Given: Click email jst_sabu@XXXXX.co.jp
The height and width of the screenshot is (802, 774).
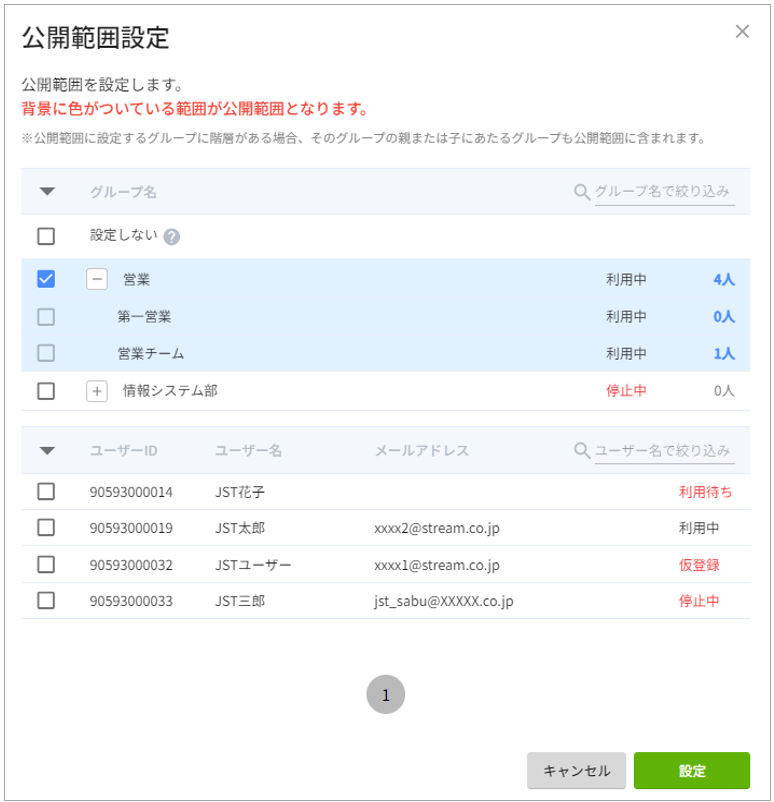Looking at the screenshot, I should [x=444, y=601].
